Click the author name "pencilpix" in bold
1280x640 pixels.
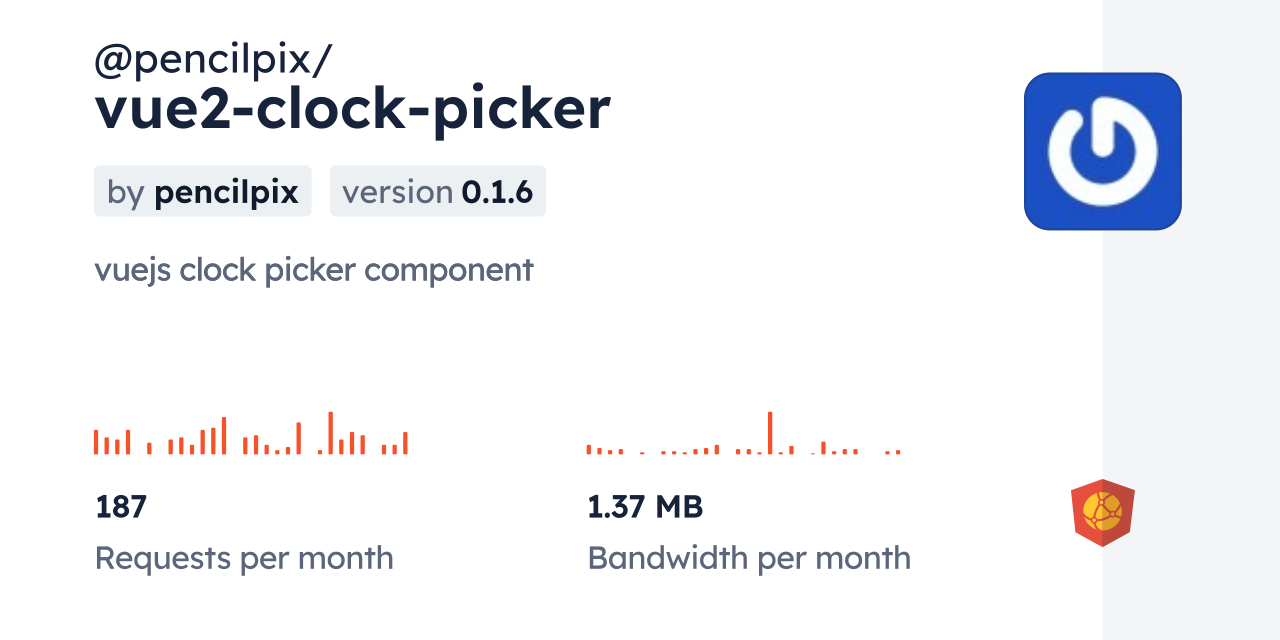(x=226, y=191)
